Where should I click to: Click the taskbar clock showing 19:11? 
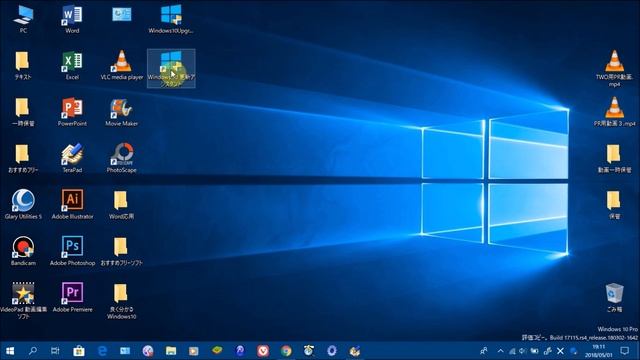[x=599, y=351]
